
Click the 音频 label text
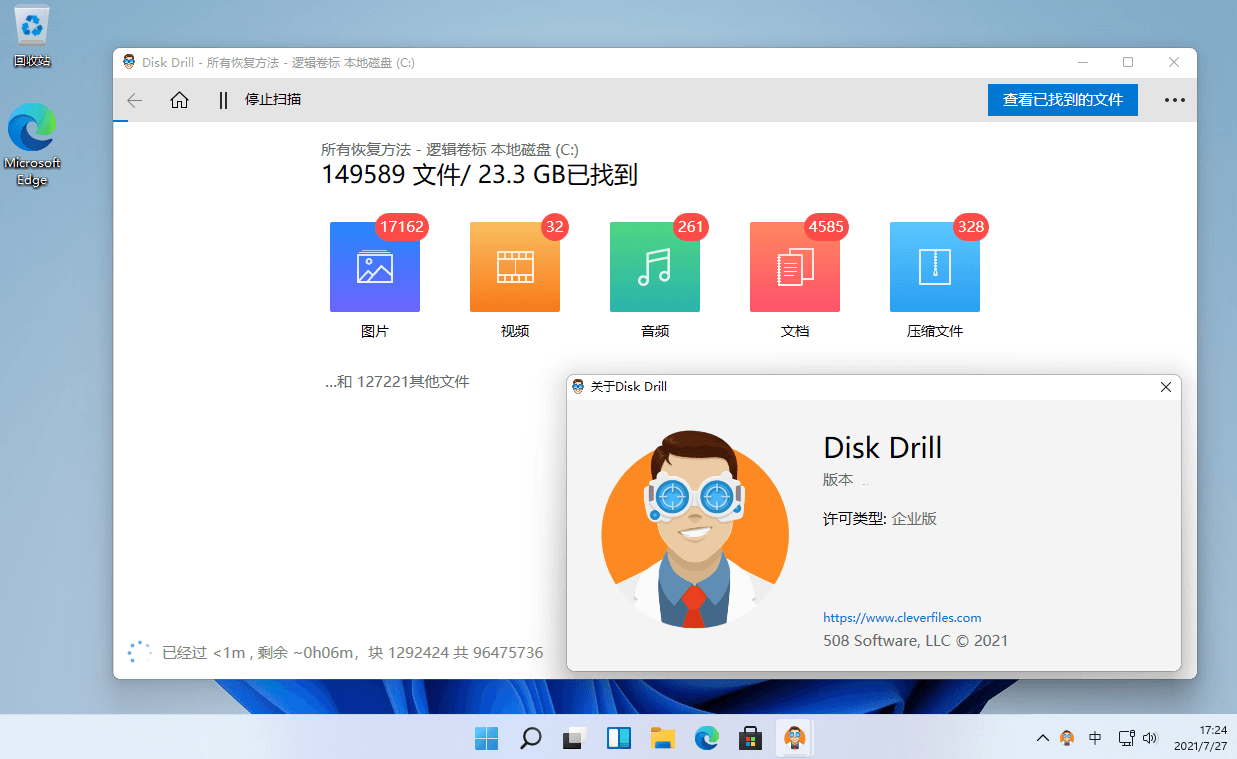point(655,331)
